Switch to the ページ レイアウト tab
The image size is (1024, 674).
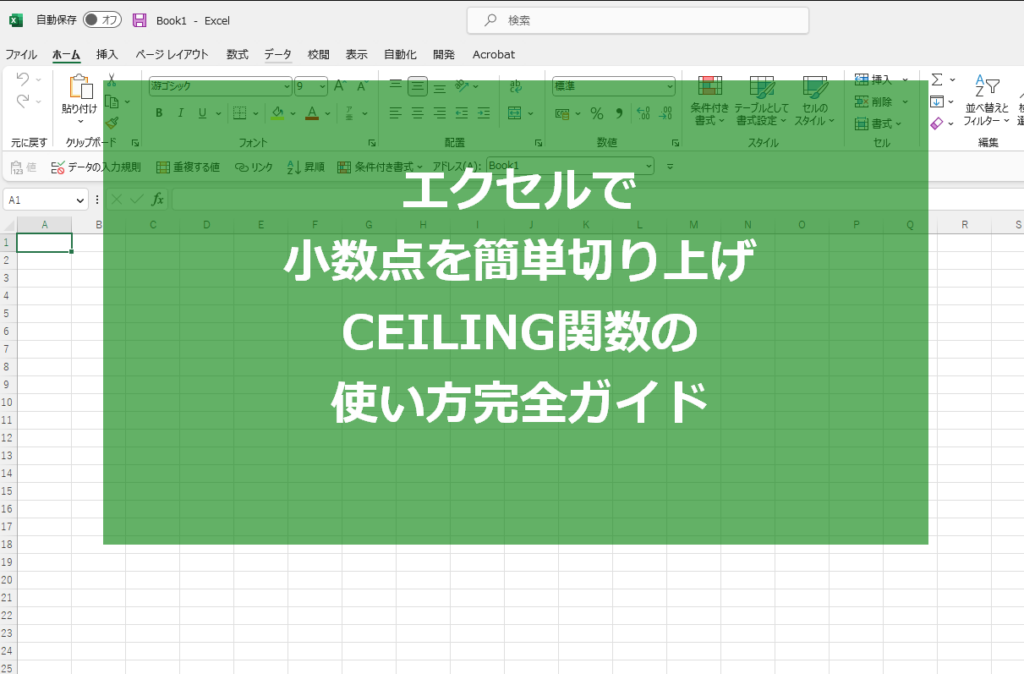[x=172, y=54]
